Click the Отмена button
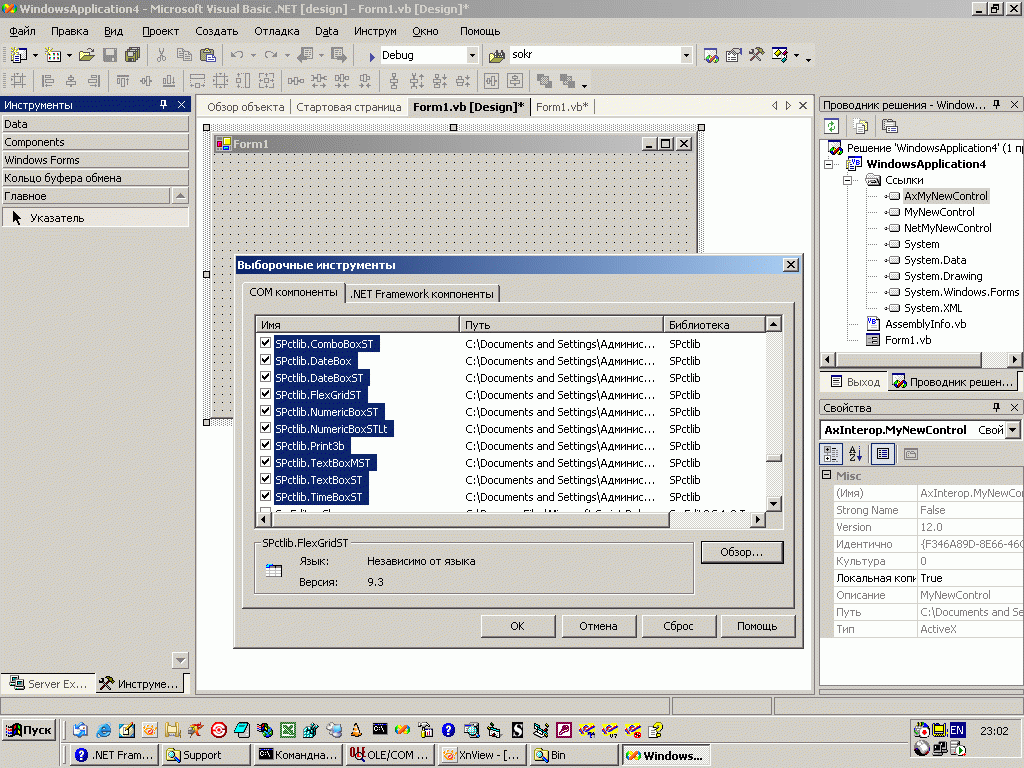1024x768 pixels. [x=598, y=626]
